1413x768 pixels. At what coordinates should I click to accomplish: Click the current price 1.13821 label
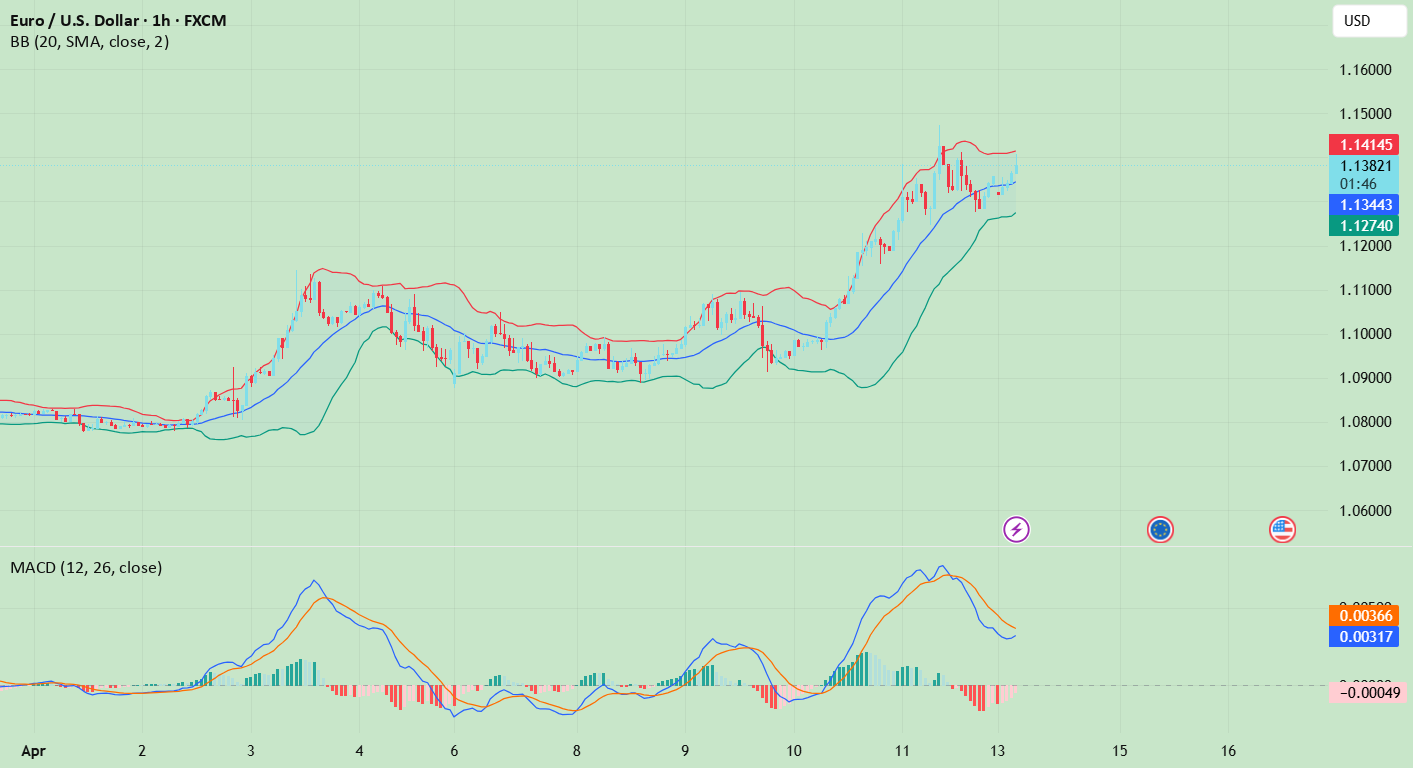[1363, 166]
